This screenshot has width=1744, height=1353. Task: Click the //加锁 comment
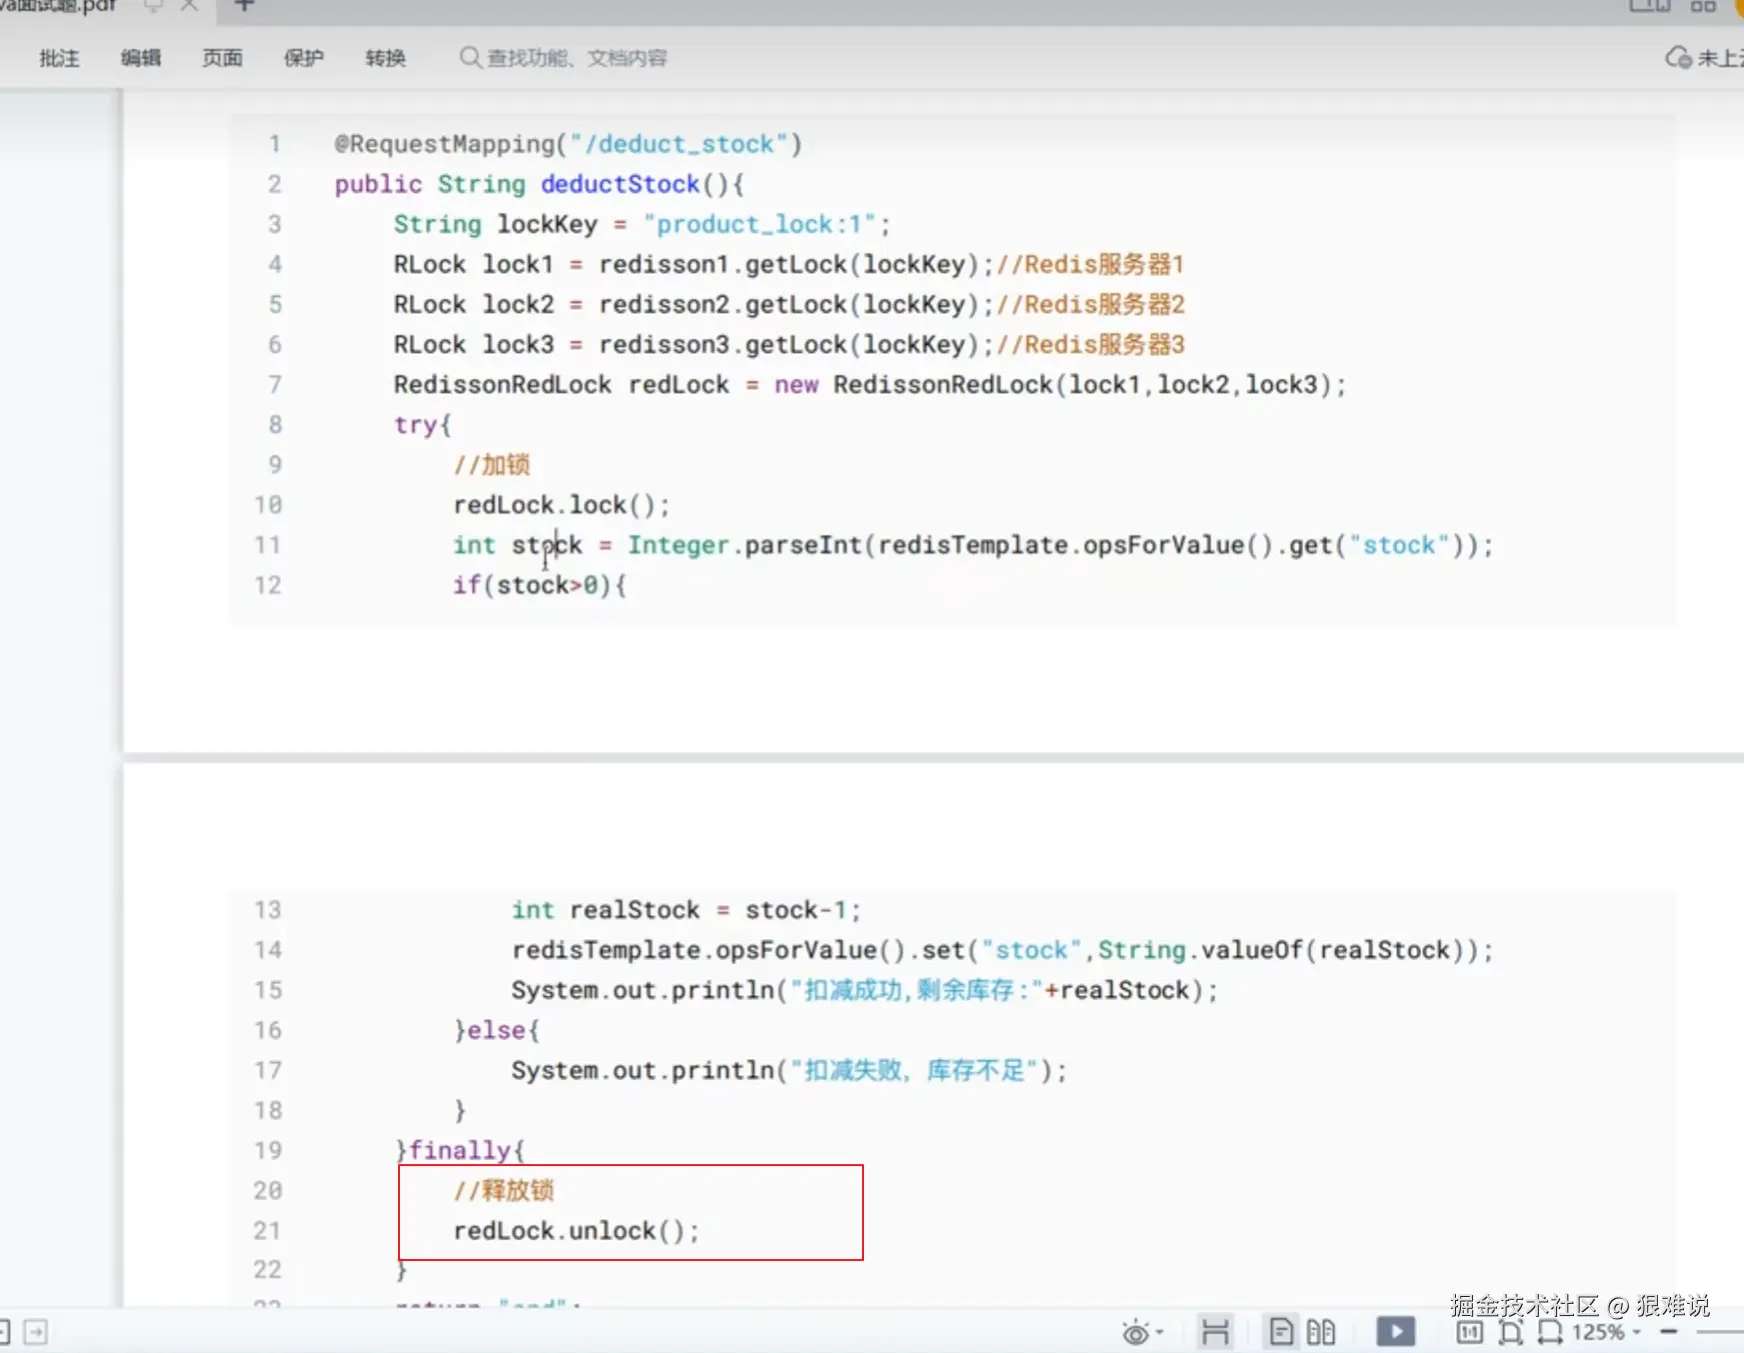(491, 464)
